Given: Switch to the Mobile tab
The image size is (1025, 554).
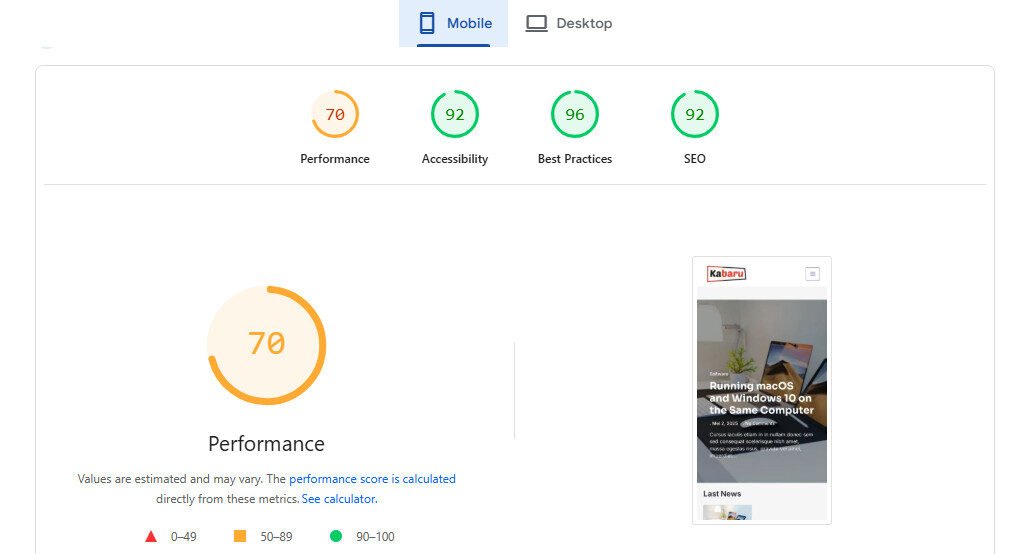Looking at the screenshot, I should pos(453,24).
